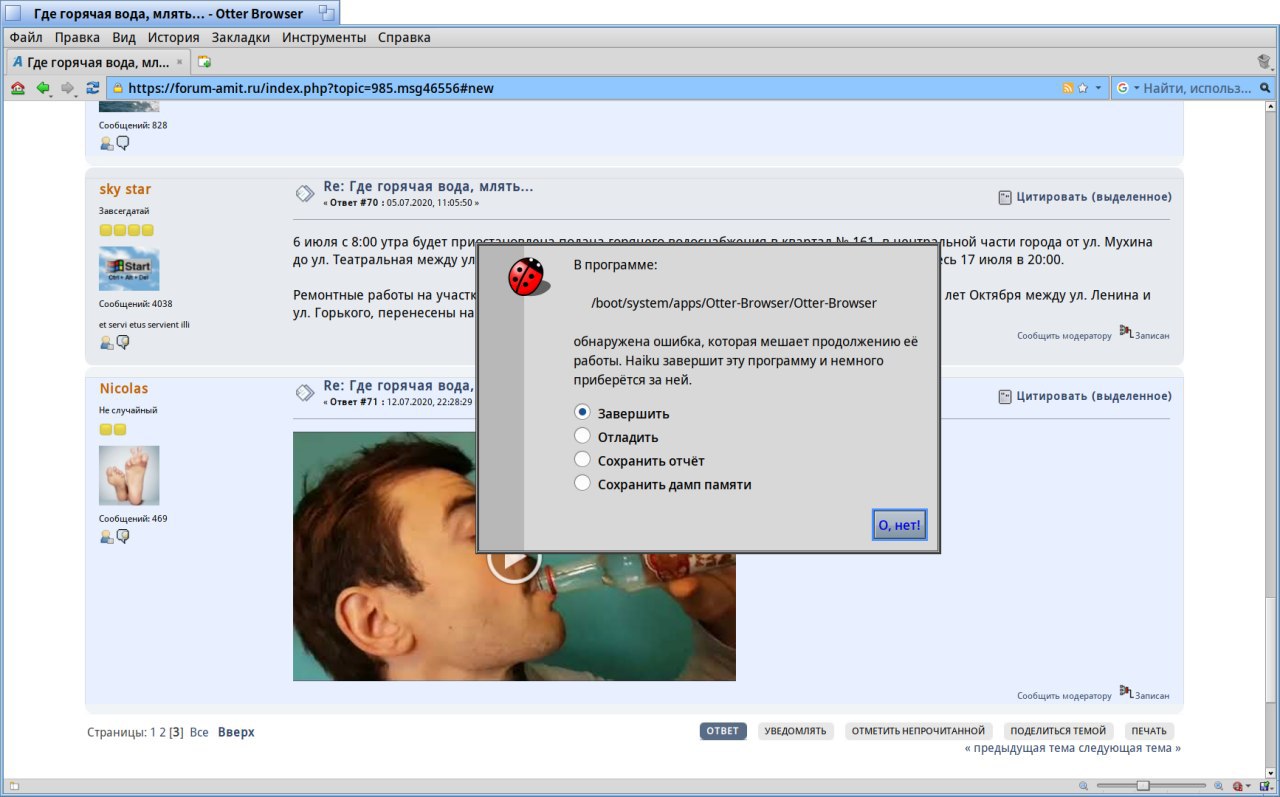View sky star's profile icon
The height and width of the screenshot is (797, 1280).
click(107, 342)
